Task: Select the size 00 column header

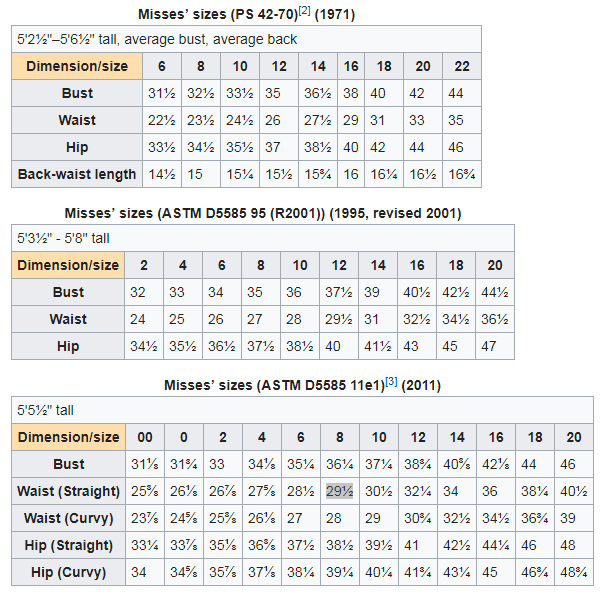Action: [x=143, y=437]
